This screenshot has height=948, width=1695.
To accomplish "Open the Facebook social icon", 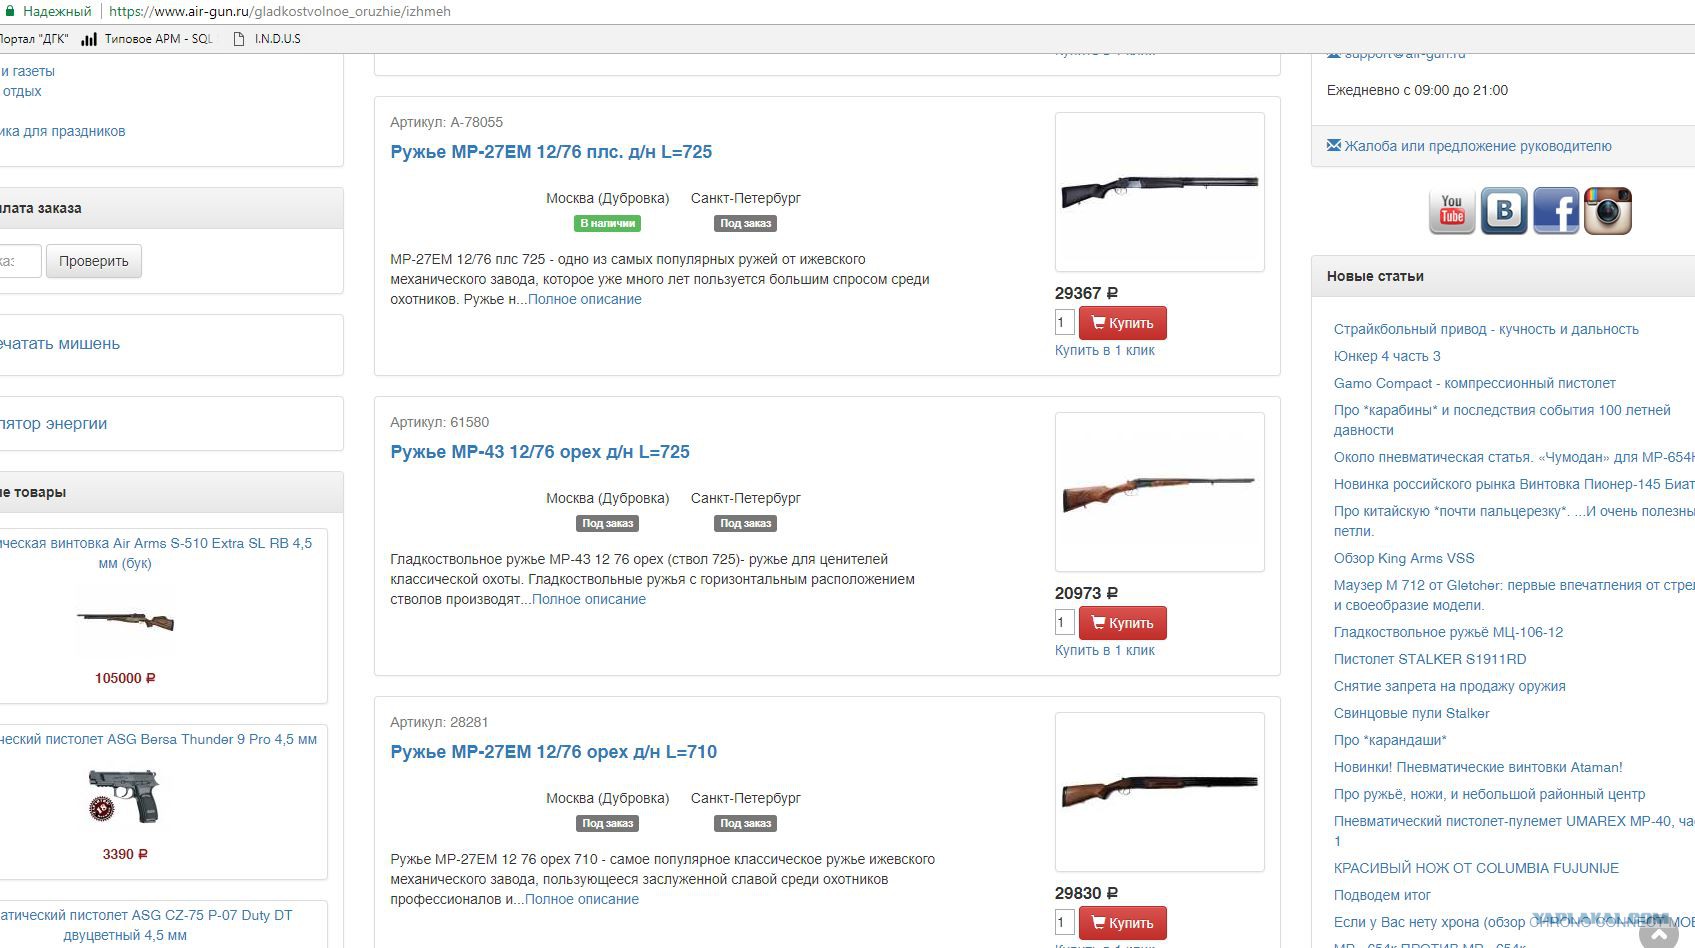I will pos(1556,211).
